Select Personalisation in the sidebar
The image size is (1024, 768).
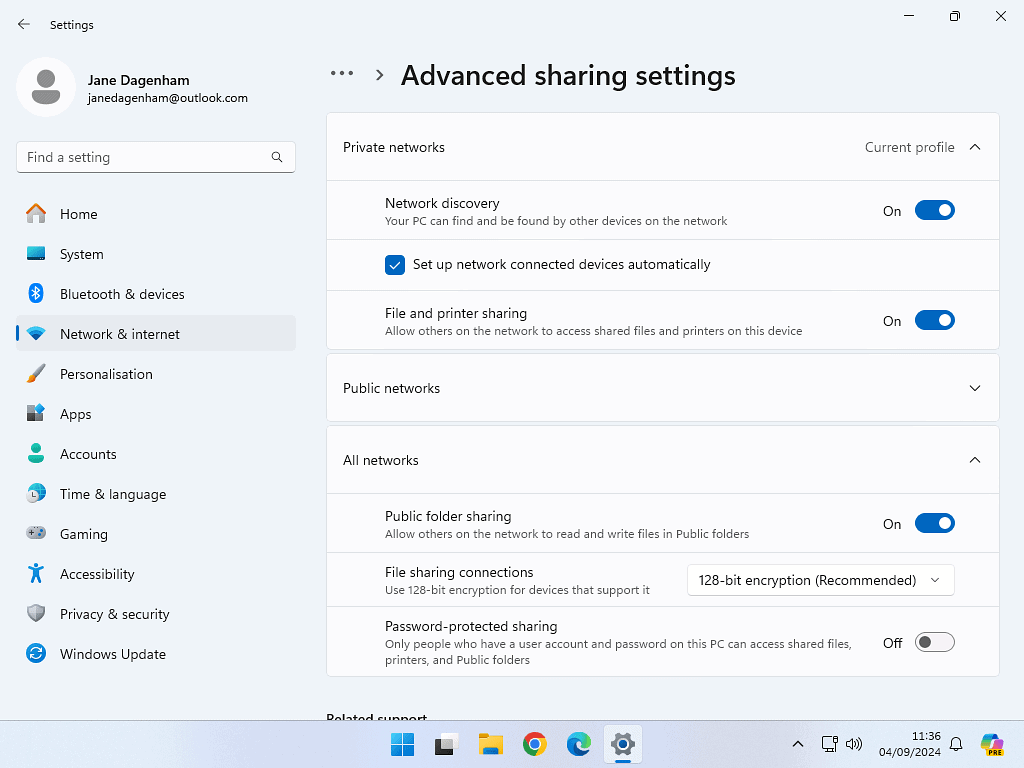[x=106, y=374]
